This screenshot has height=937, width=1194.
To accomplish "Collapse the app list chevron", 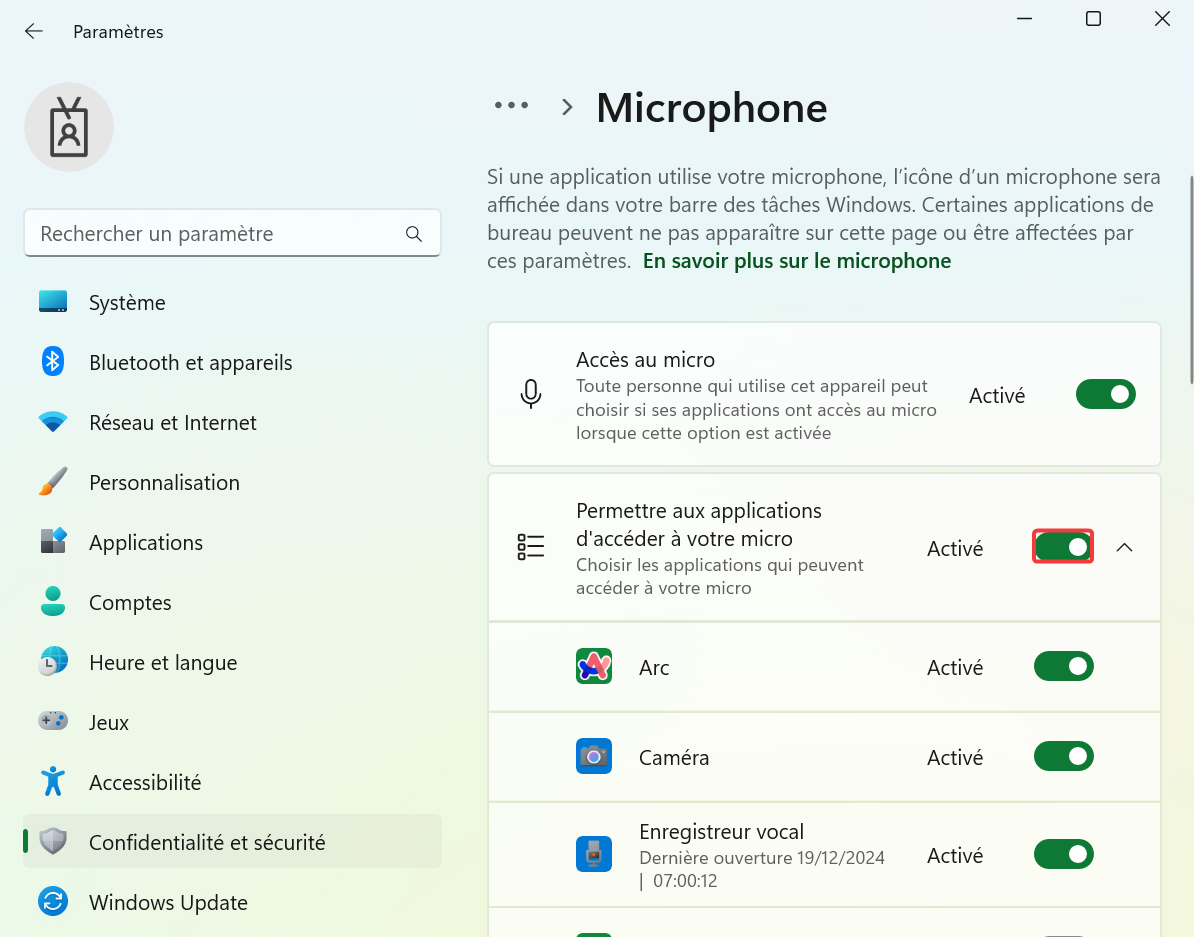I will [x=1125, y=547].
